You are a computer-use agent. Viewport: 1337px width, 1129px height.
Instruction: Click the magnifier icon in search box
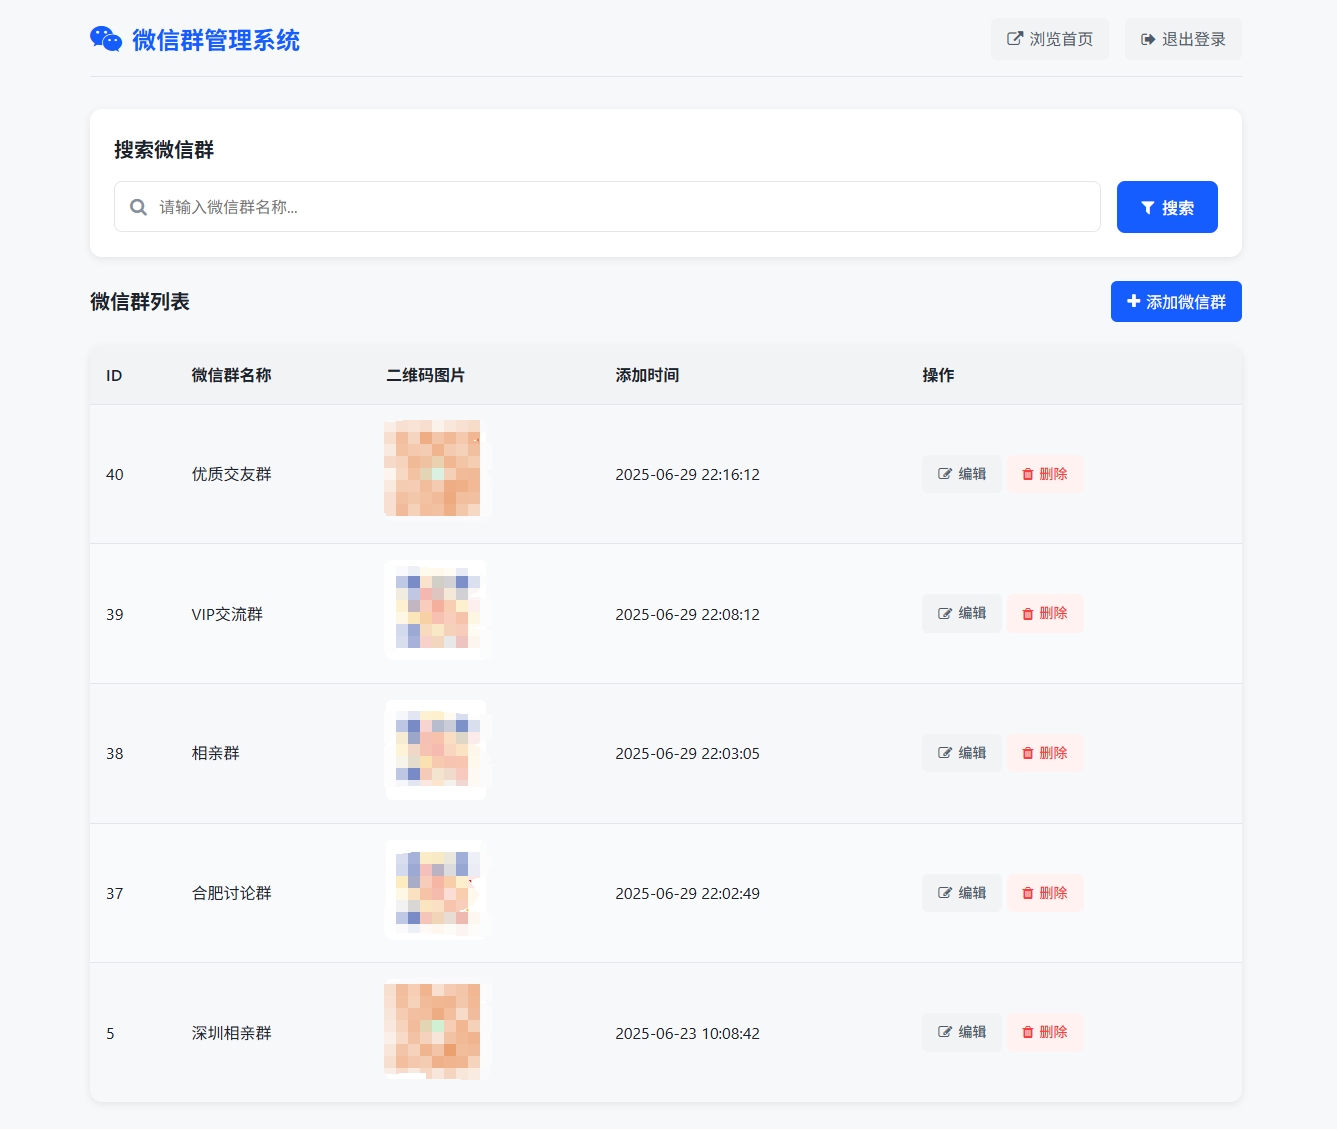[139, 207]
